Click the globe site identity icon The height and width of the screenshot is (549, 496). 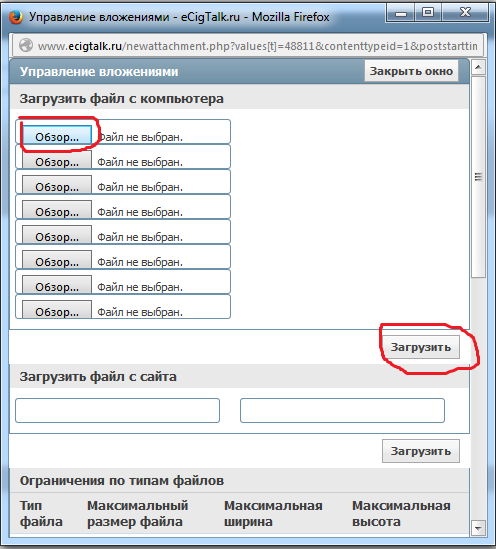click(x=26, y=46)
